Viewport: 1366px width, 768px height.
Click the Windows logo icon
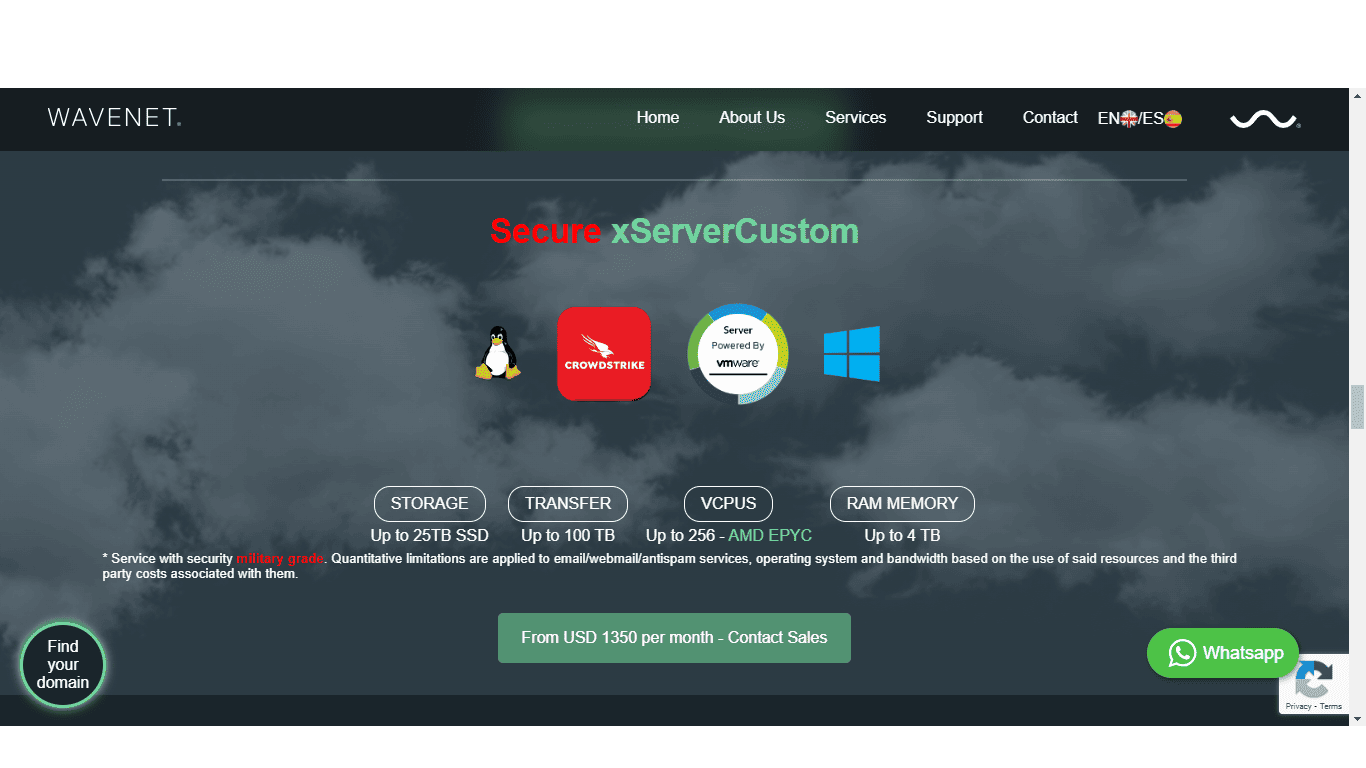(x=852, y=353)
